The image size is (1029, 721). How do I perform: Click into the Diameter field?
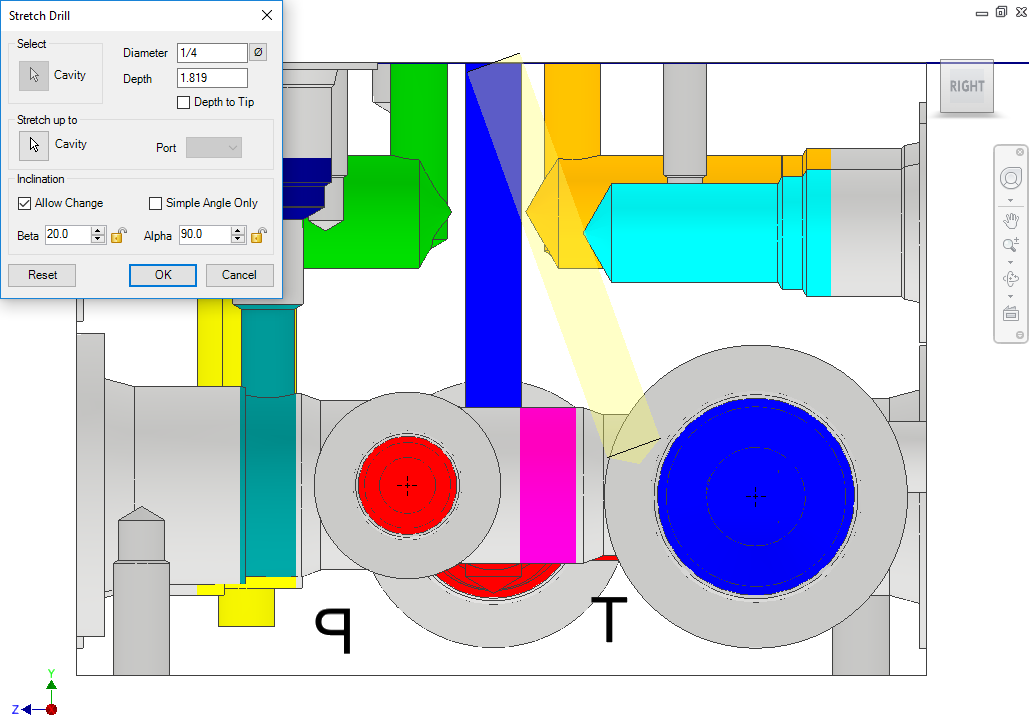(x=212, y=52)
